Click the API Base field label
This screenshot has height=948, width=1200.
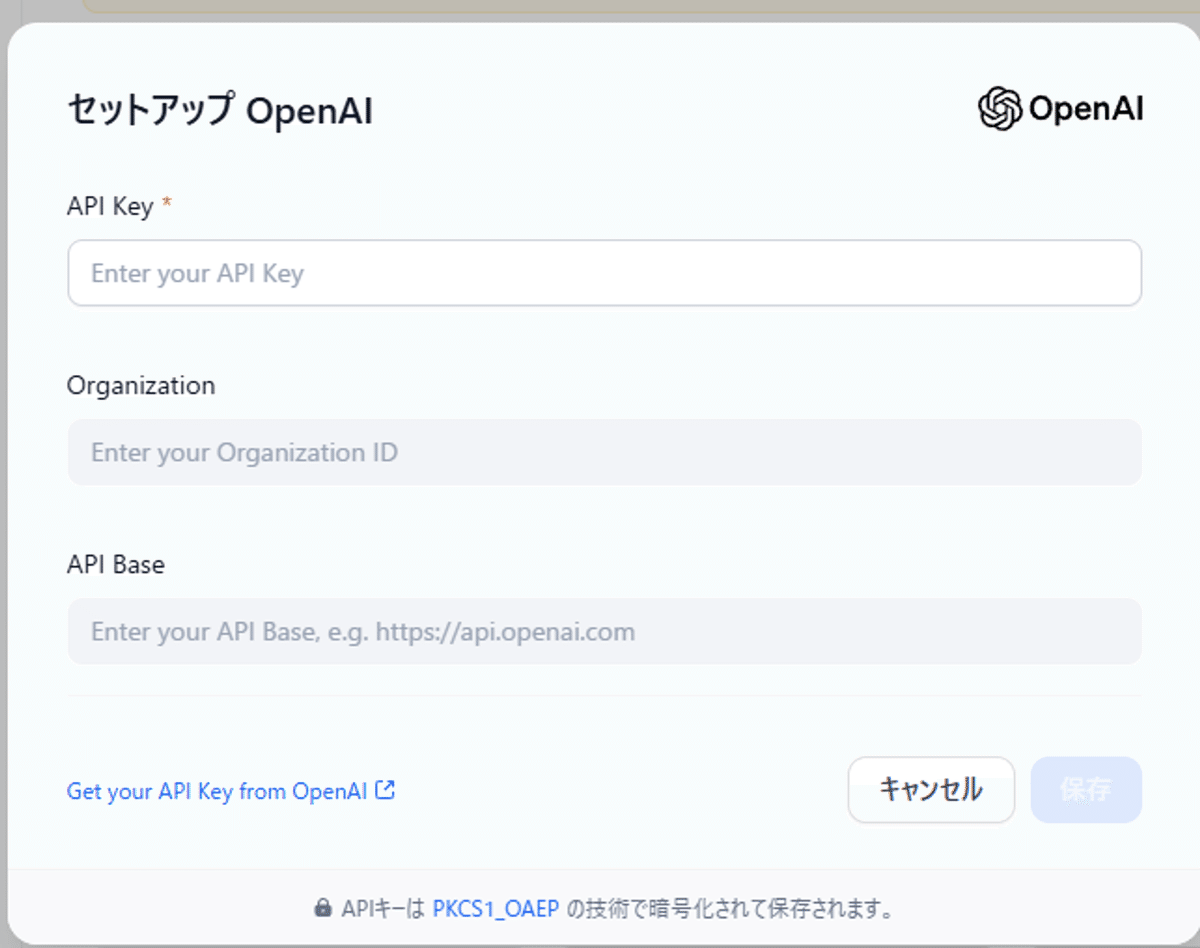coord(116,564)
